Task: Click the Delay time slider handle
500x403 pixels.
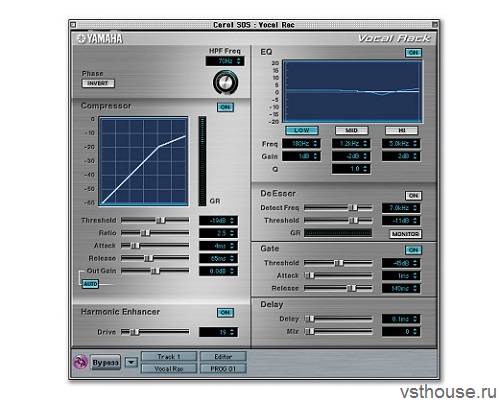Action: click(310, 319)
